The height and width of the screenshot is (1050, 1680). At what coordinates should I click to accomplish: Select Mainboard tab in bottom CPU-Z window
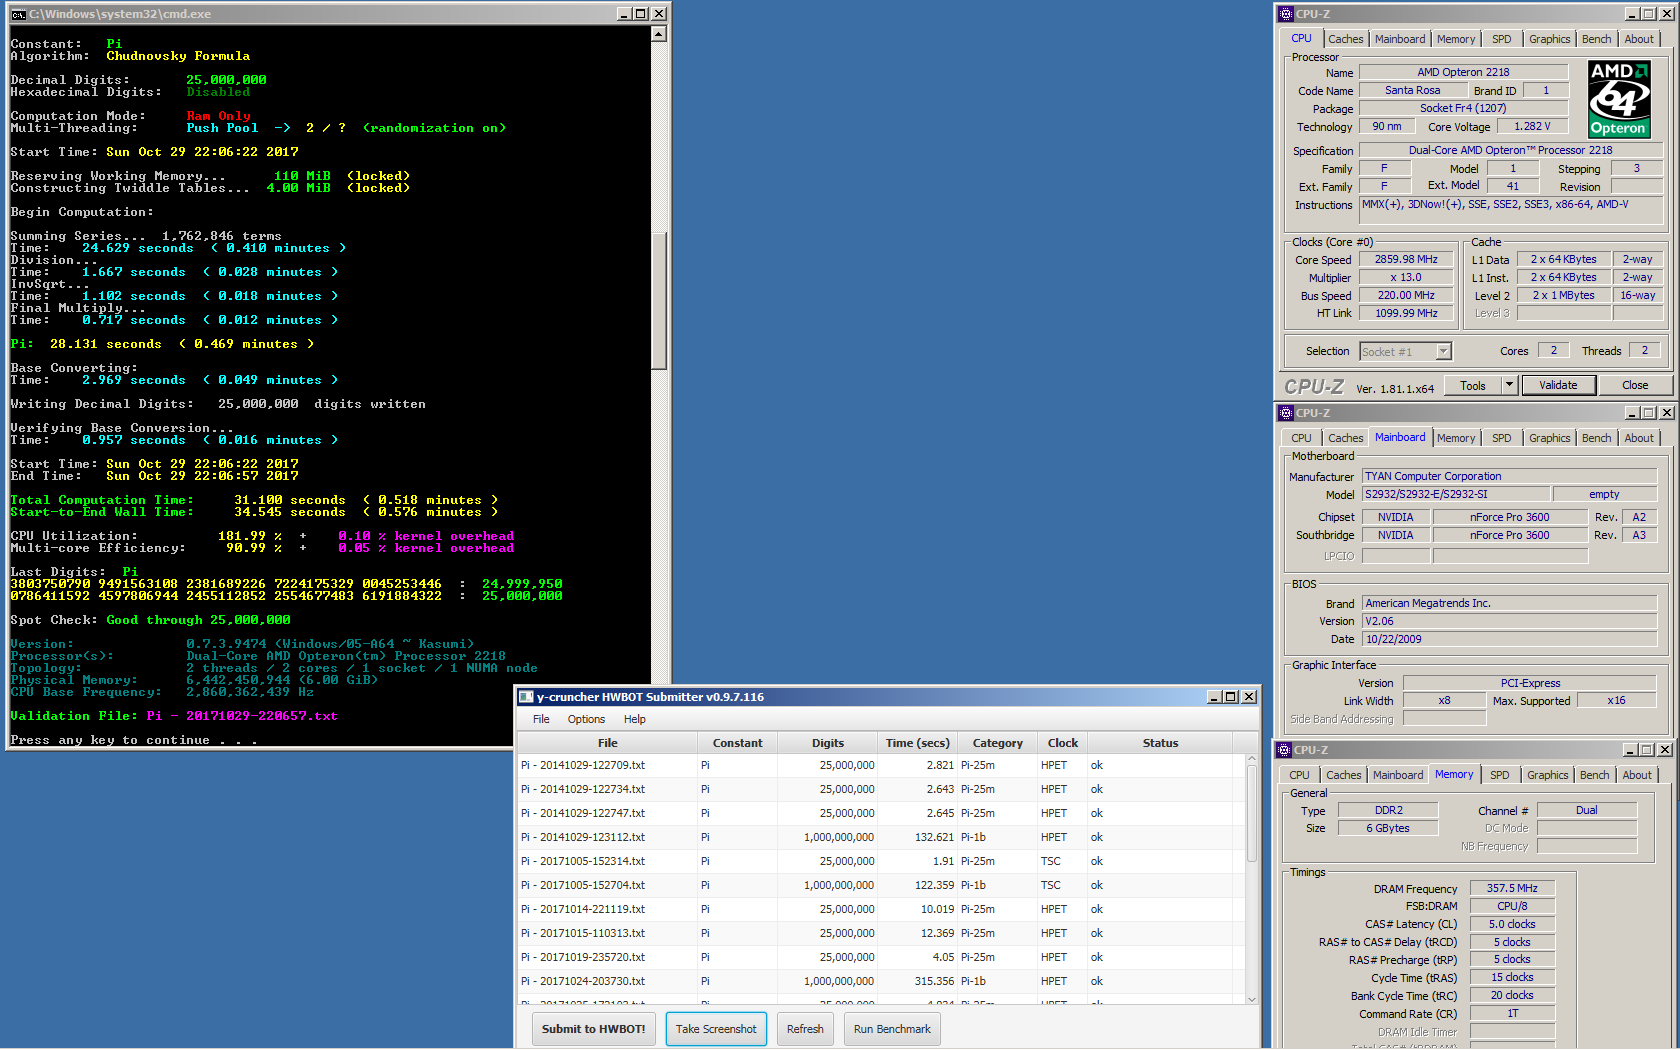(1398, 775)
